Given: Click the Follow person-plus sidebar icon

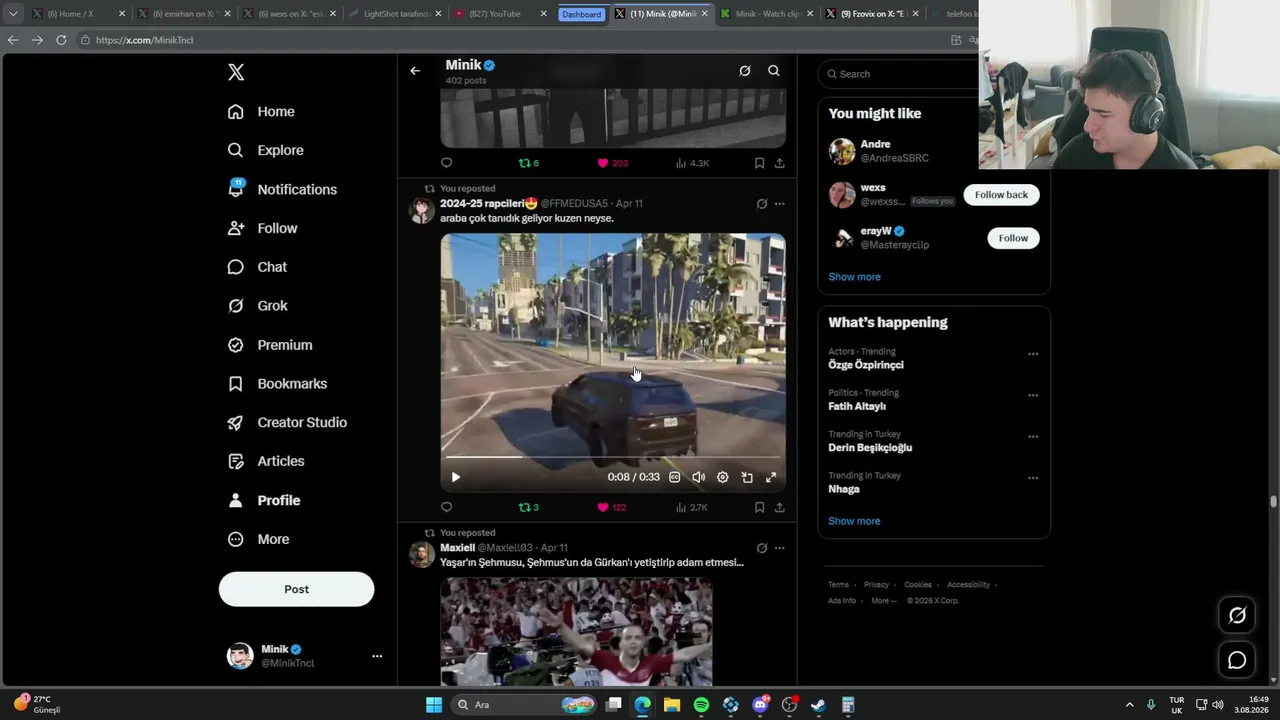Looking at the screenshot, I should pos(236,228).
